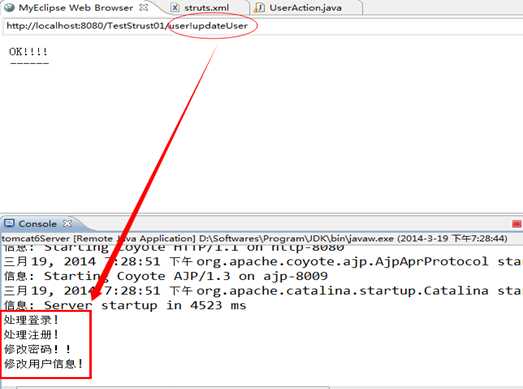Click the red terminate button in Console
The image size is (523, 389).
(x=516, y=224)
